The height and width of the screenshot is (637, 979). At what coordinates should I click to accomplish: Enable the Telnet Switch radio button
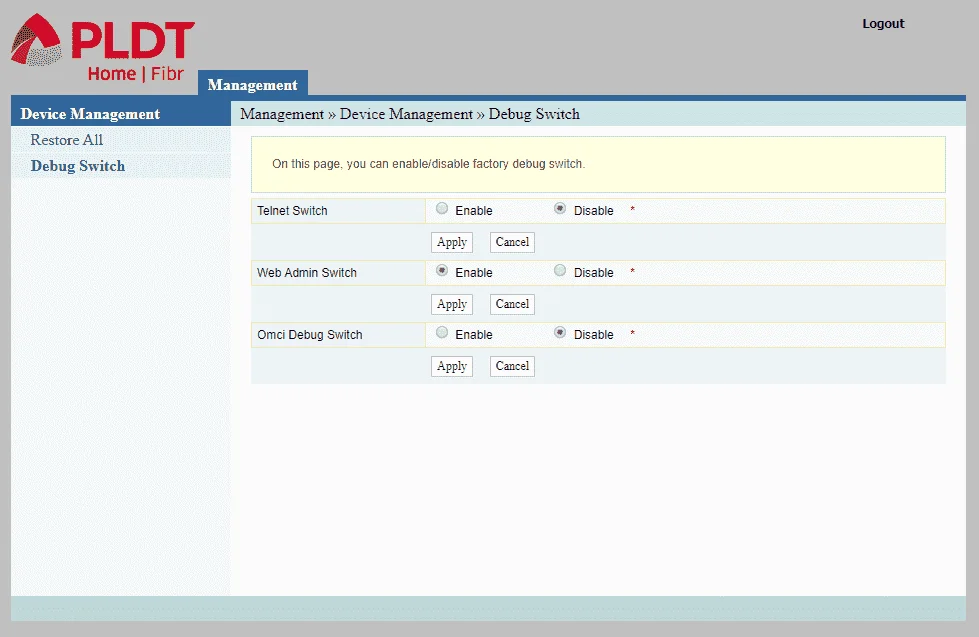(442, 209)
